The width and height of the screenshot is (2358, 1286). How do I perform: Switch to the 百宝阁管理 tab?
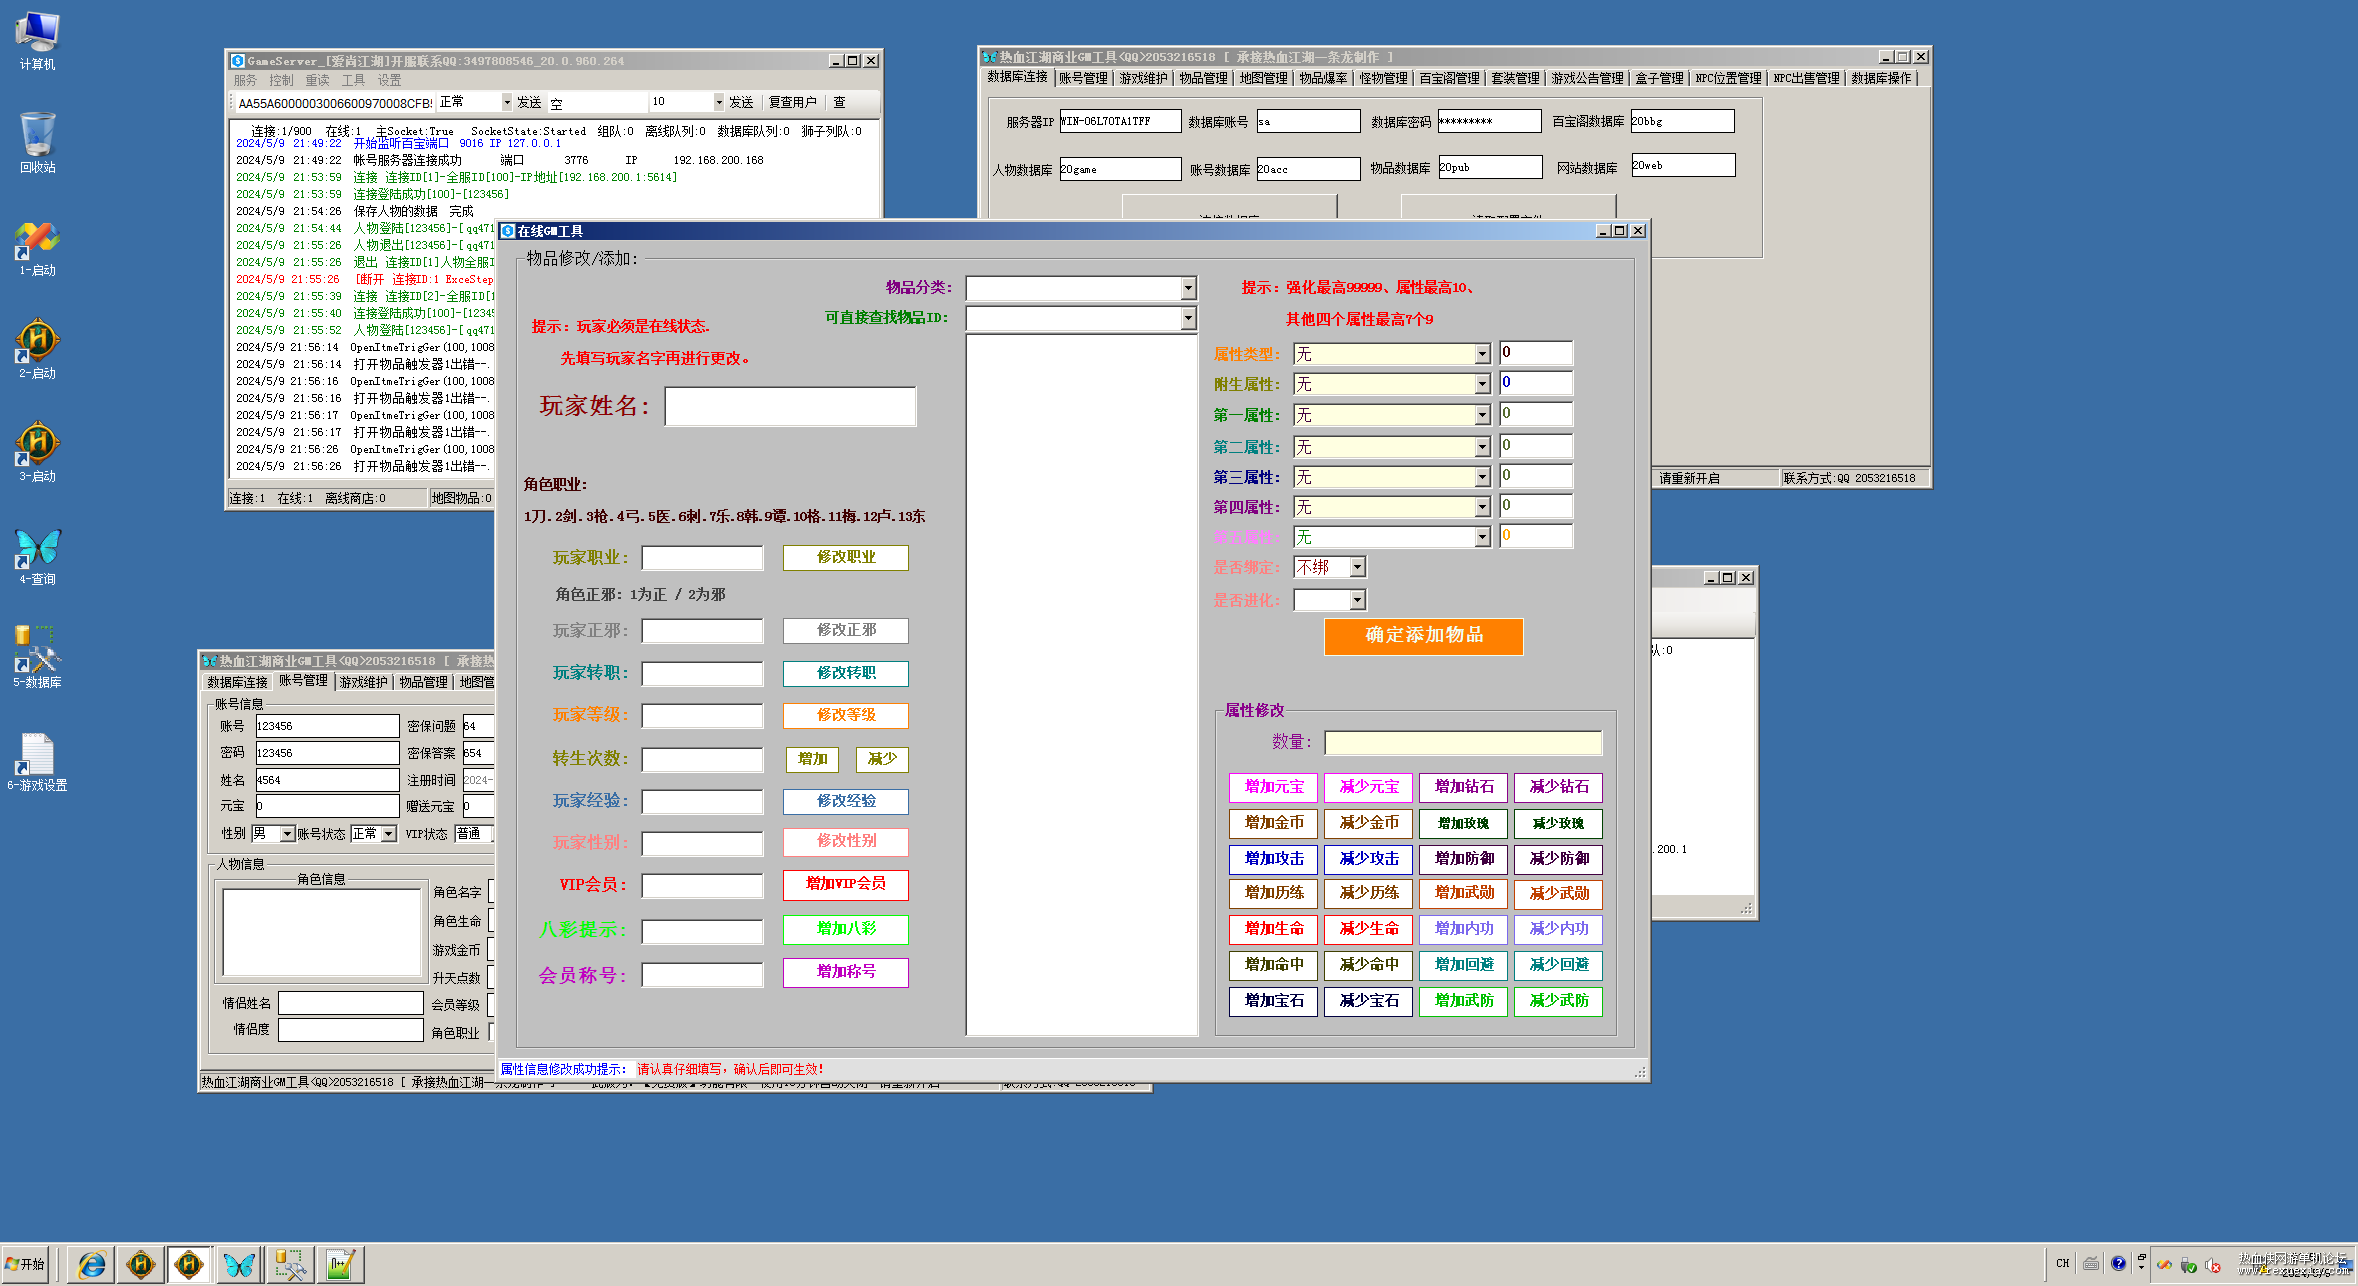[x=1449, y=78]
